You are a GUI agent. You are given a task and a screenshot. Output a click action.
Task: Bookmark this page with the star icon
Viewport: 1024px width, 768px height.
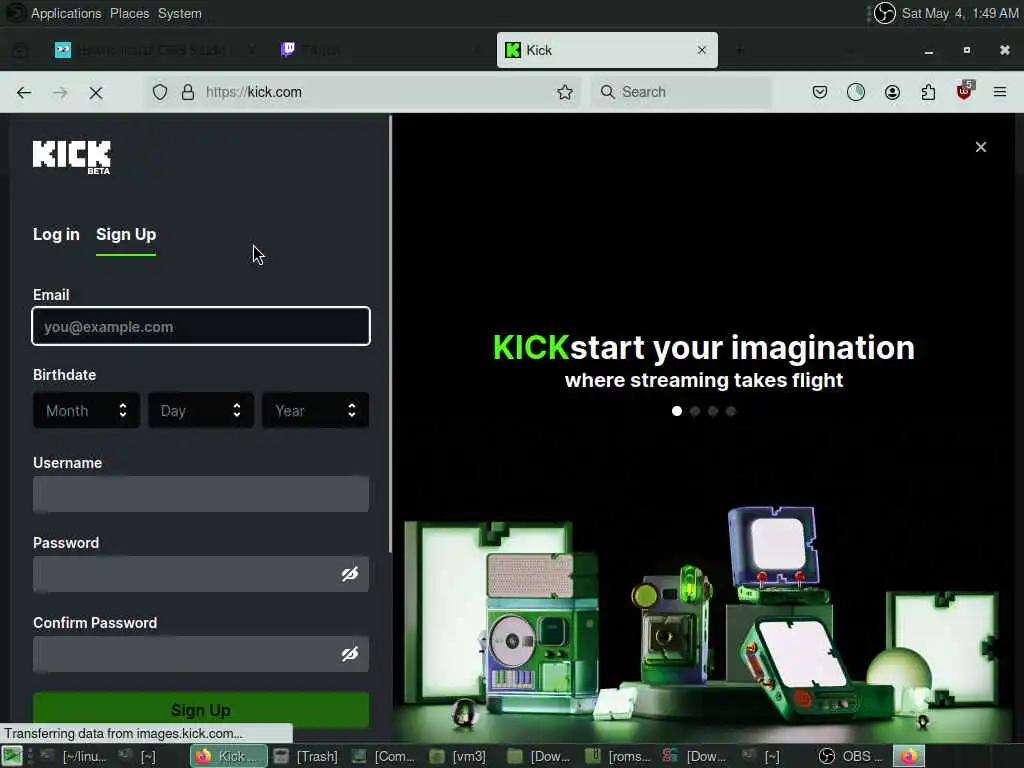(565, 92)
